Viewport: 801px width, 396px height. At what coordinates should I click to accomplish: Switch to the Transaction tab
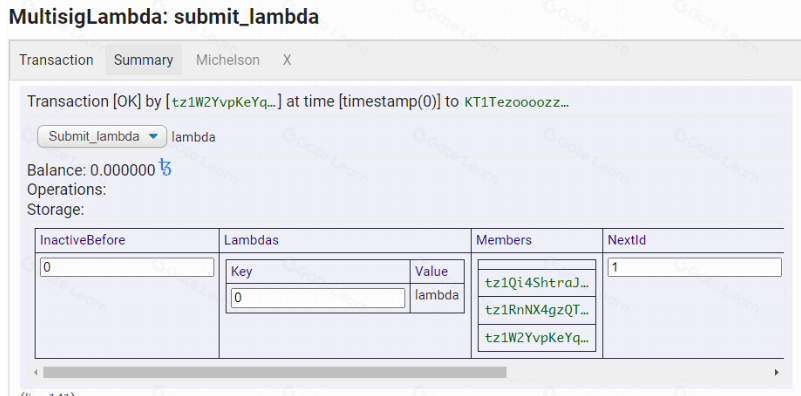56,60
